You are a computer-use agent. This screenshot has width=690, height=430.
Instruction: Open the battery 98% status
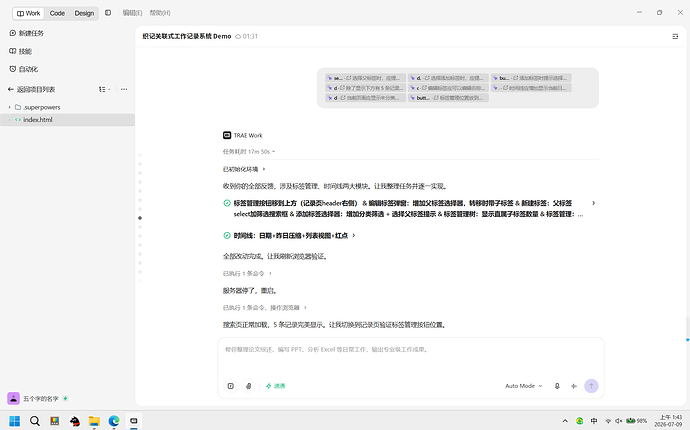point(636,421)
